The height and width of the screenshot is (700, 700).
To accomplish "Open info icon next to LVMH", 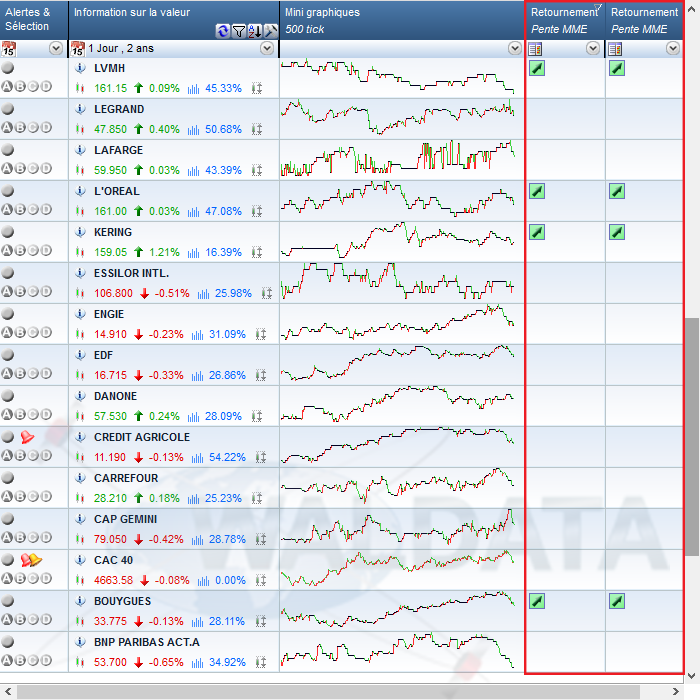I will tap(80, 68).
